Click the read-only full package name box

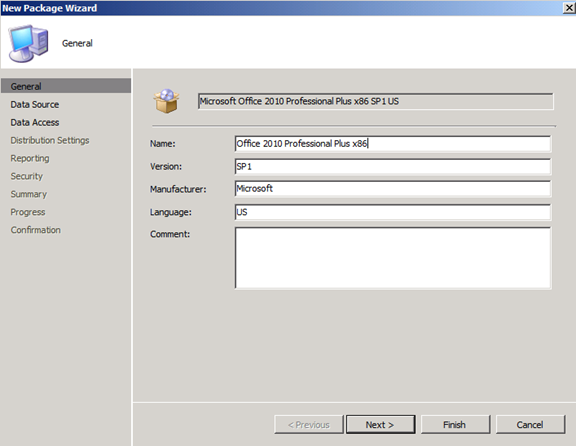(375, 101)
